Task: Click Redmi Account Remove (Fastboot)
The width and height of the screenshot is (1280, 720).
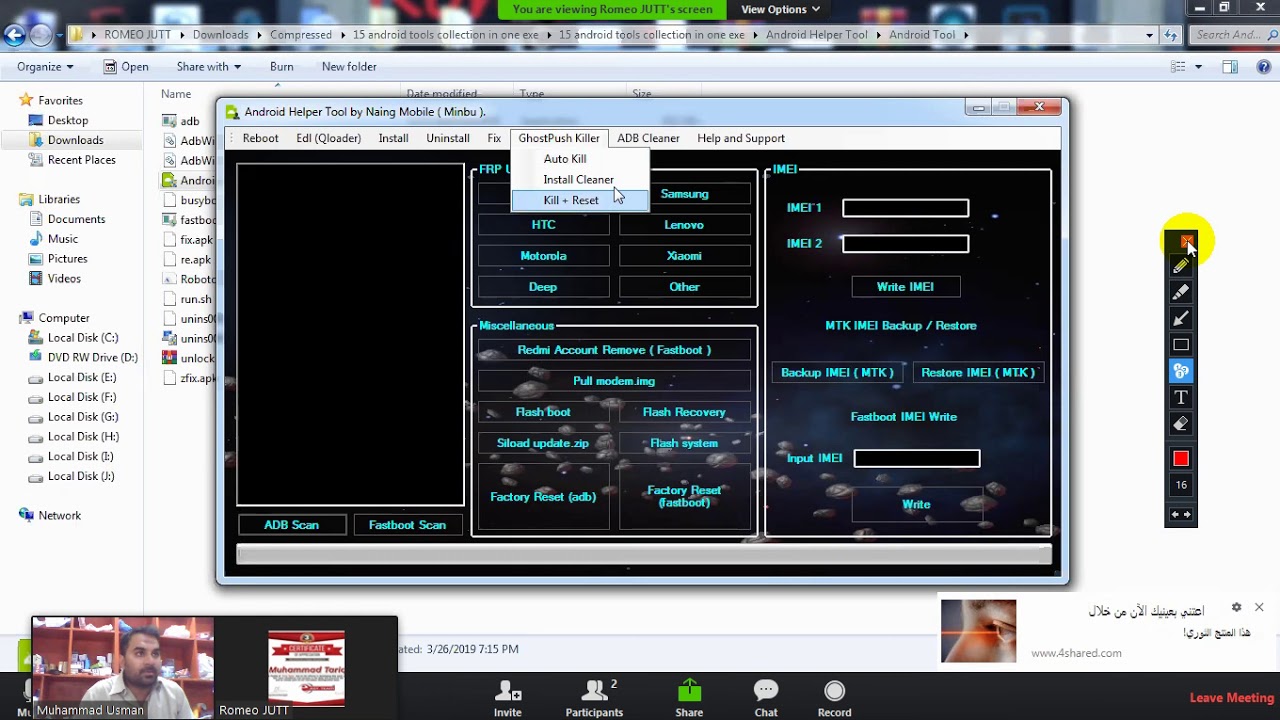Action: [614, 350]
